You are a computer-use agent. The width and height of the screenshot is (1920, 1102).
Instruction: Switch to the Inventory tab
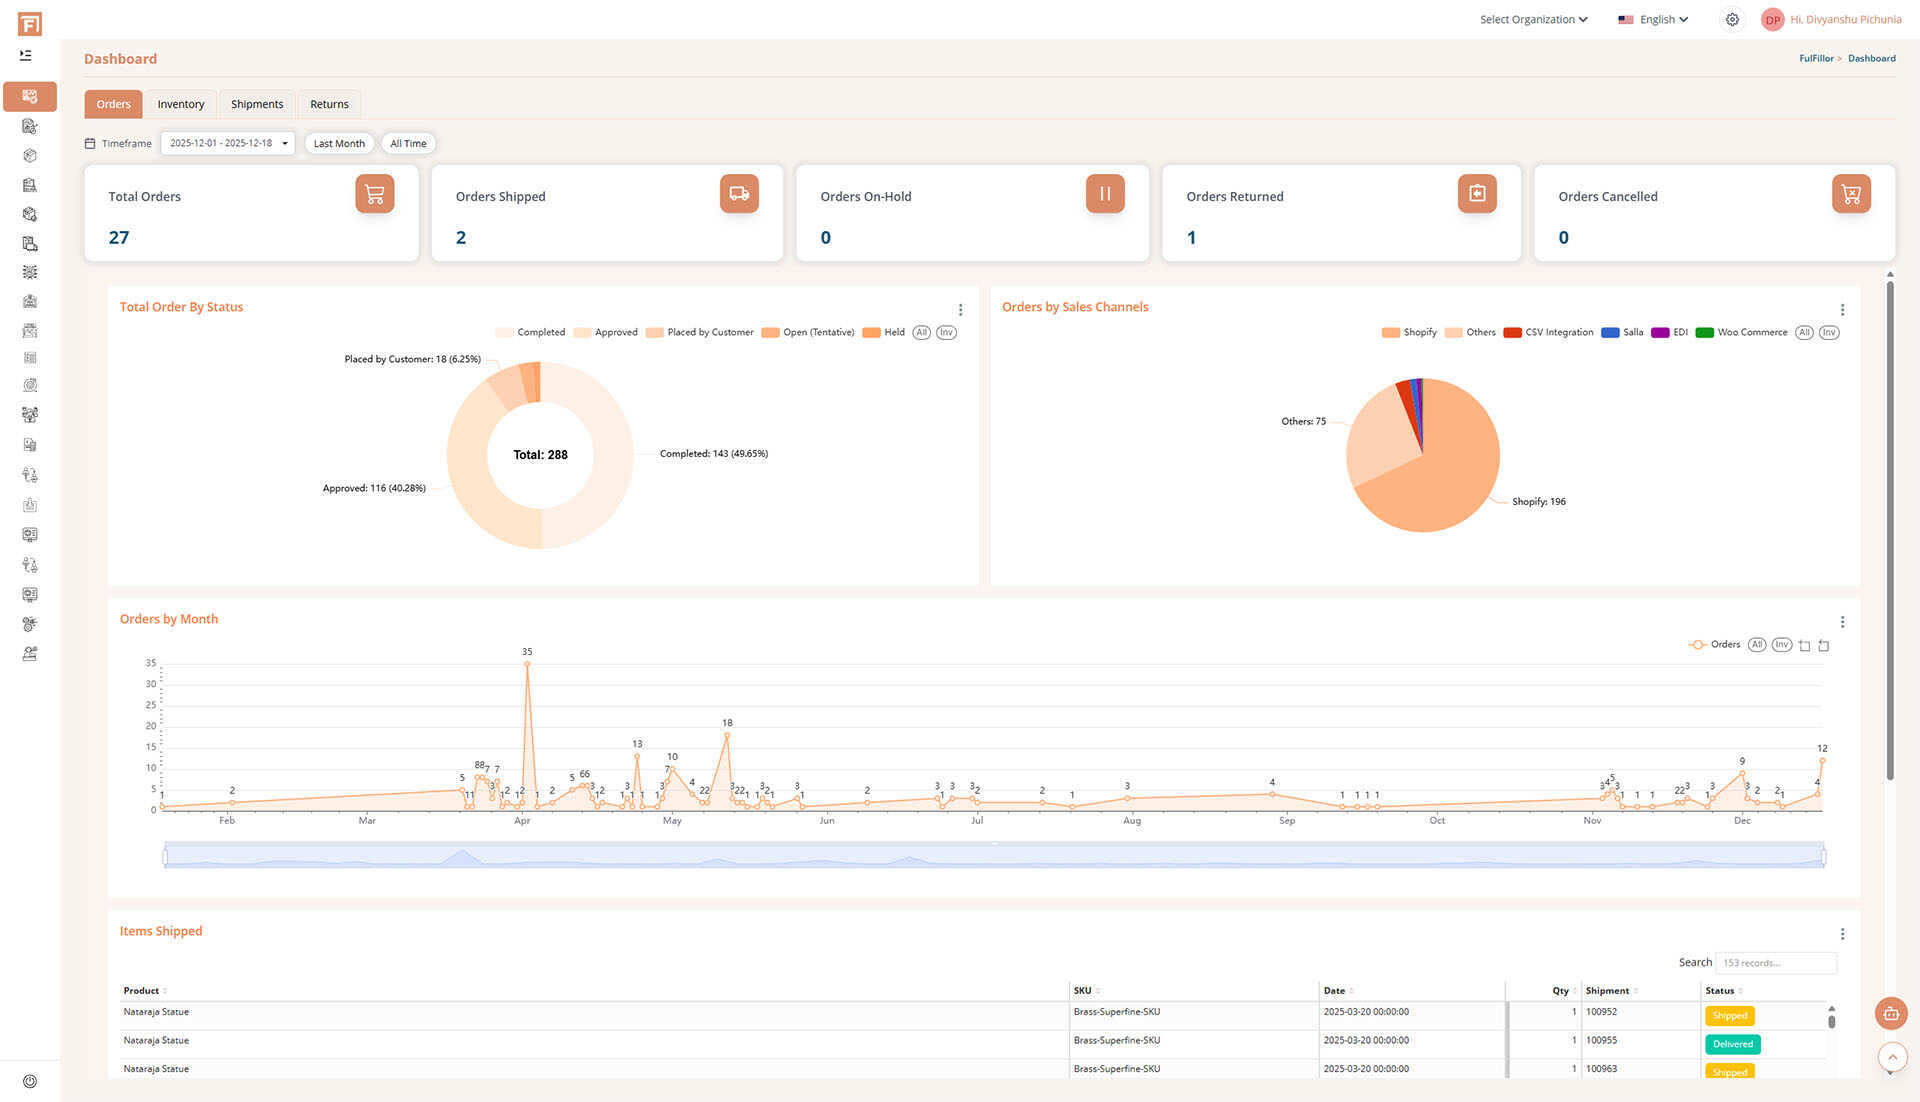coord(180,105)
